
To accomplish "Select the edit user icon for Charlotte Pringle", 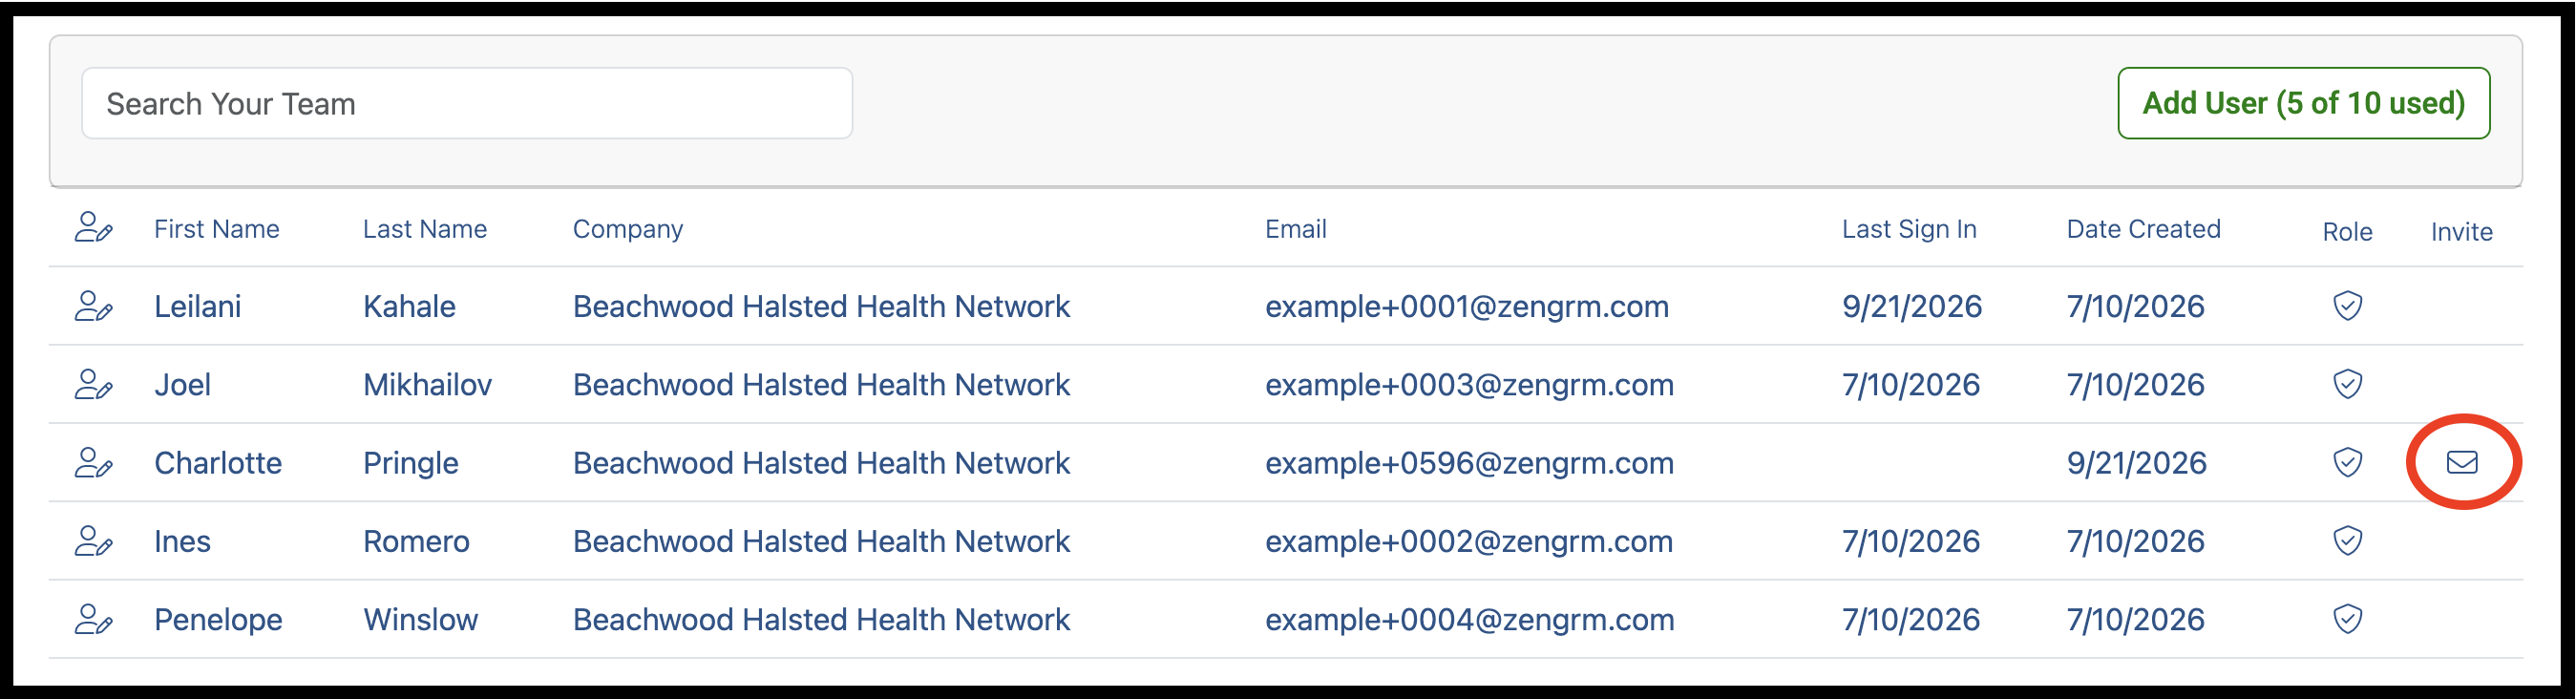I will pos(93,462).
